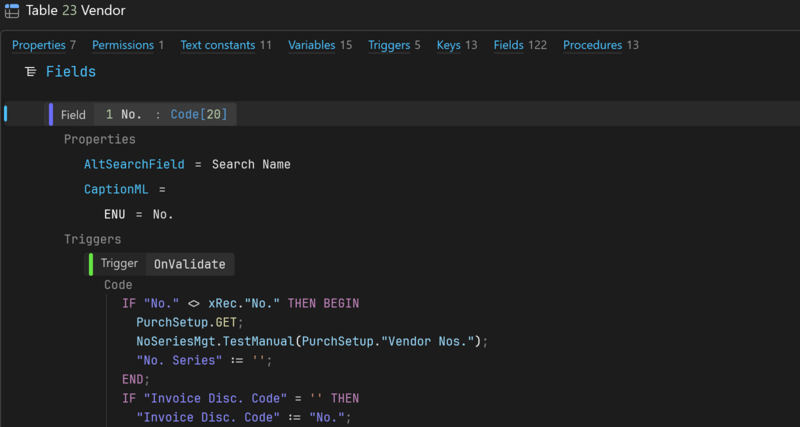The image size is (800, 427).
Task: Click the table icon beside Table 23 Vendor
Action: click(11, 11)
